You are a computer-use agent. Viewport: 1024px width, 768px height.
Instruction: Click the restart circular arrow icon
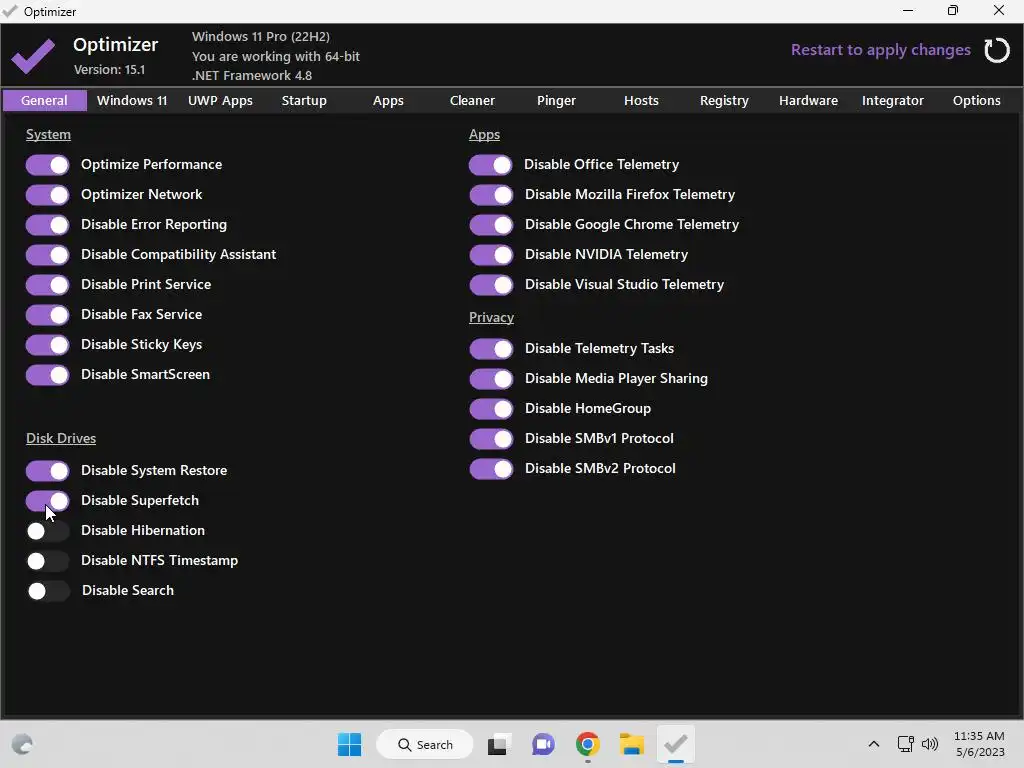pos(997,50)
